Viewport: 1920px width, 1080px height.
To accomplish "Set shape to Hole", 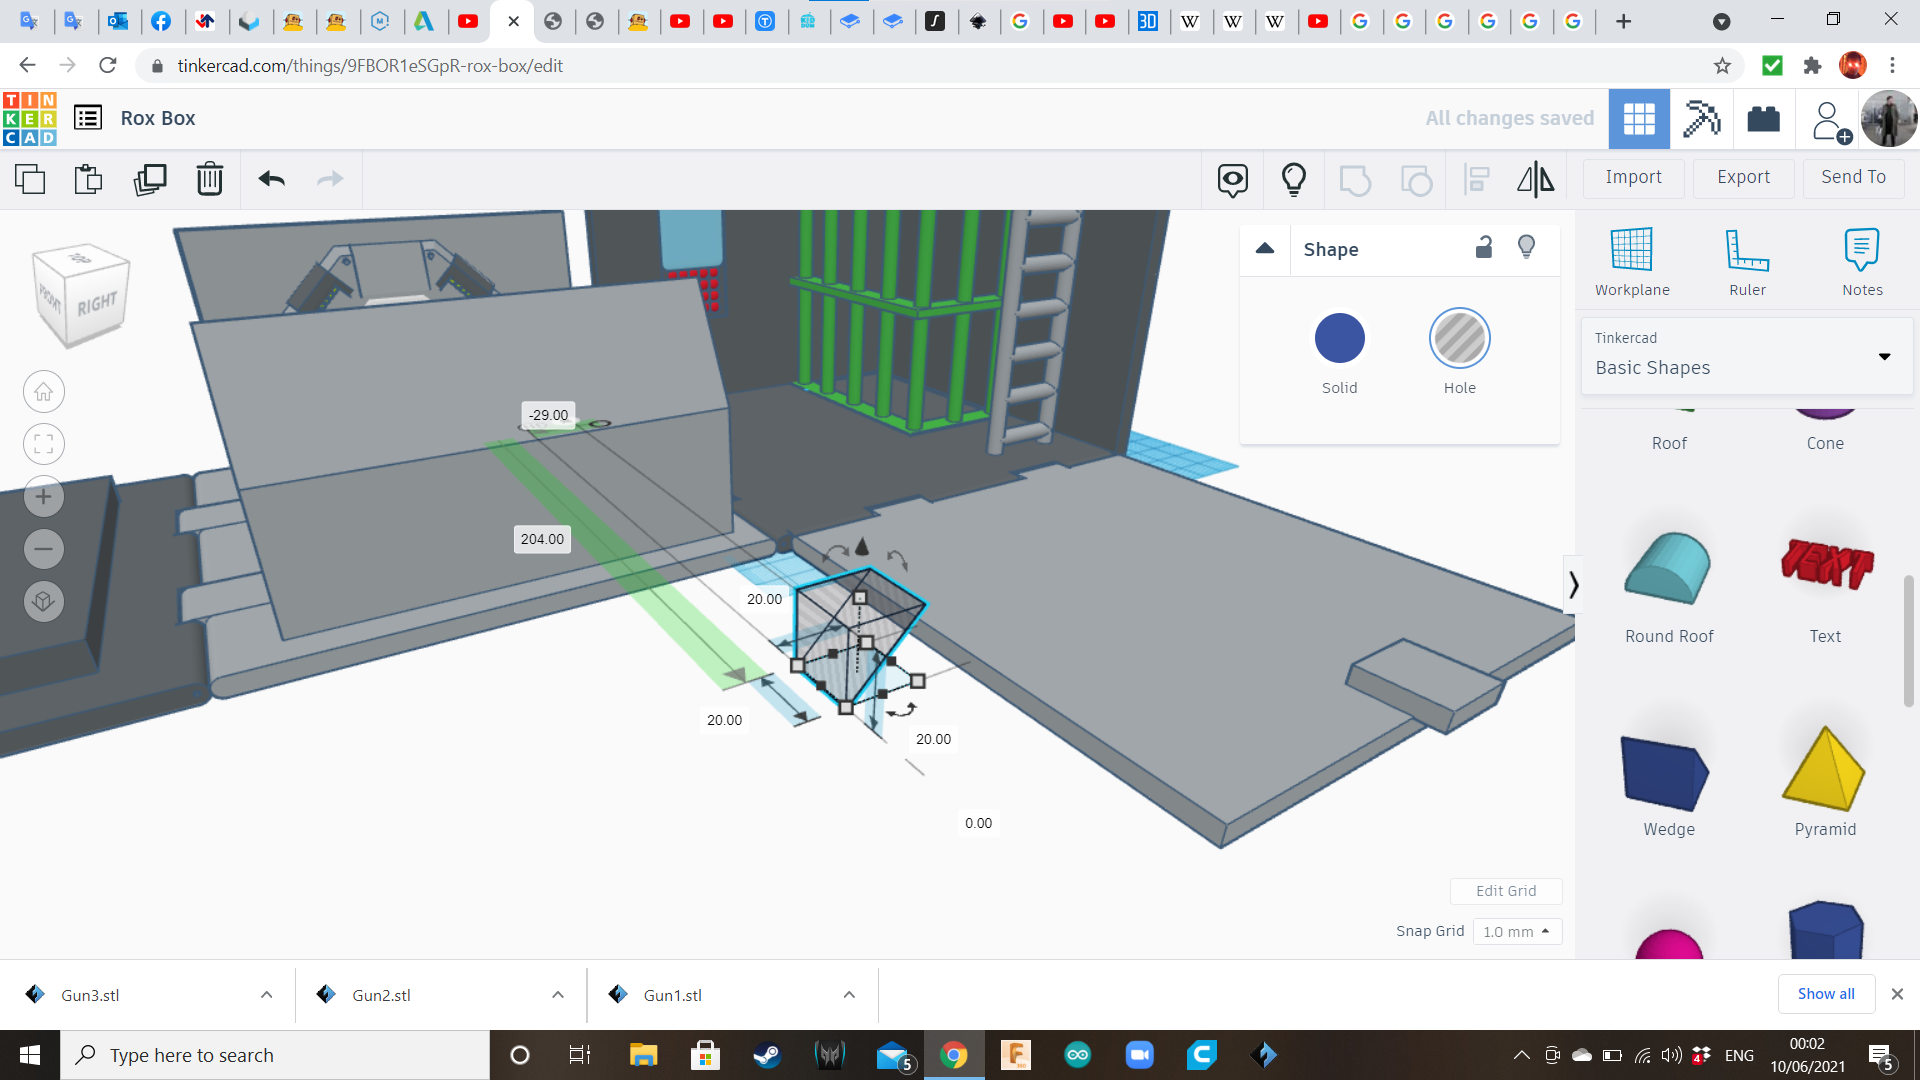I will 1459,339.
